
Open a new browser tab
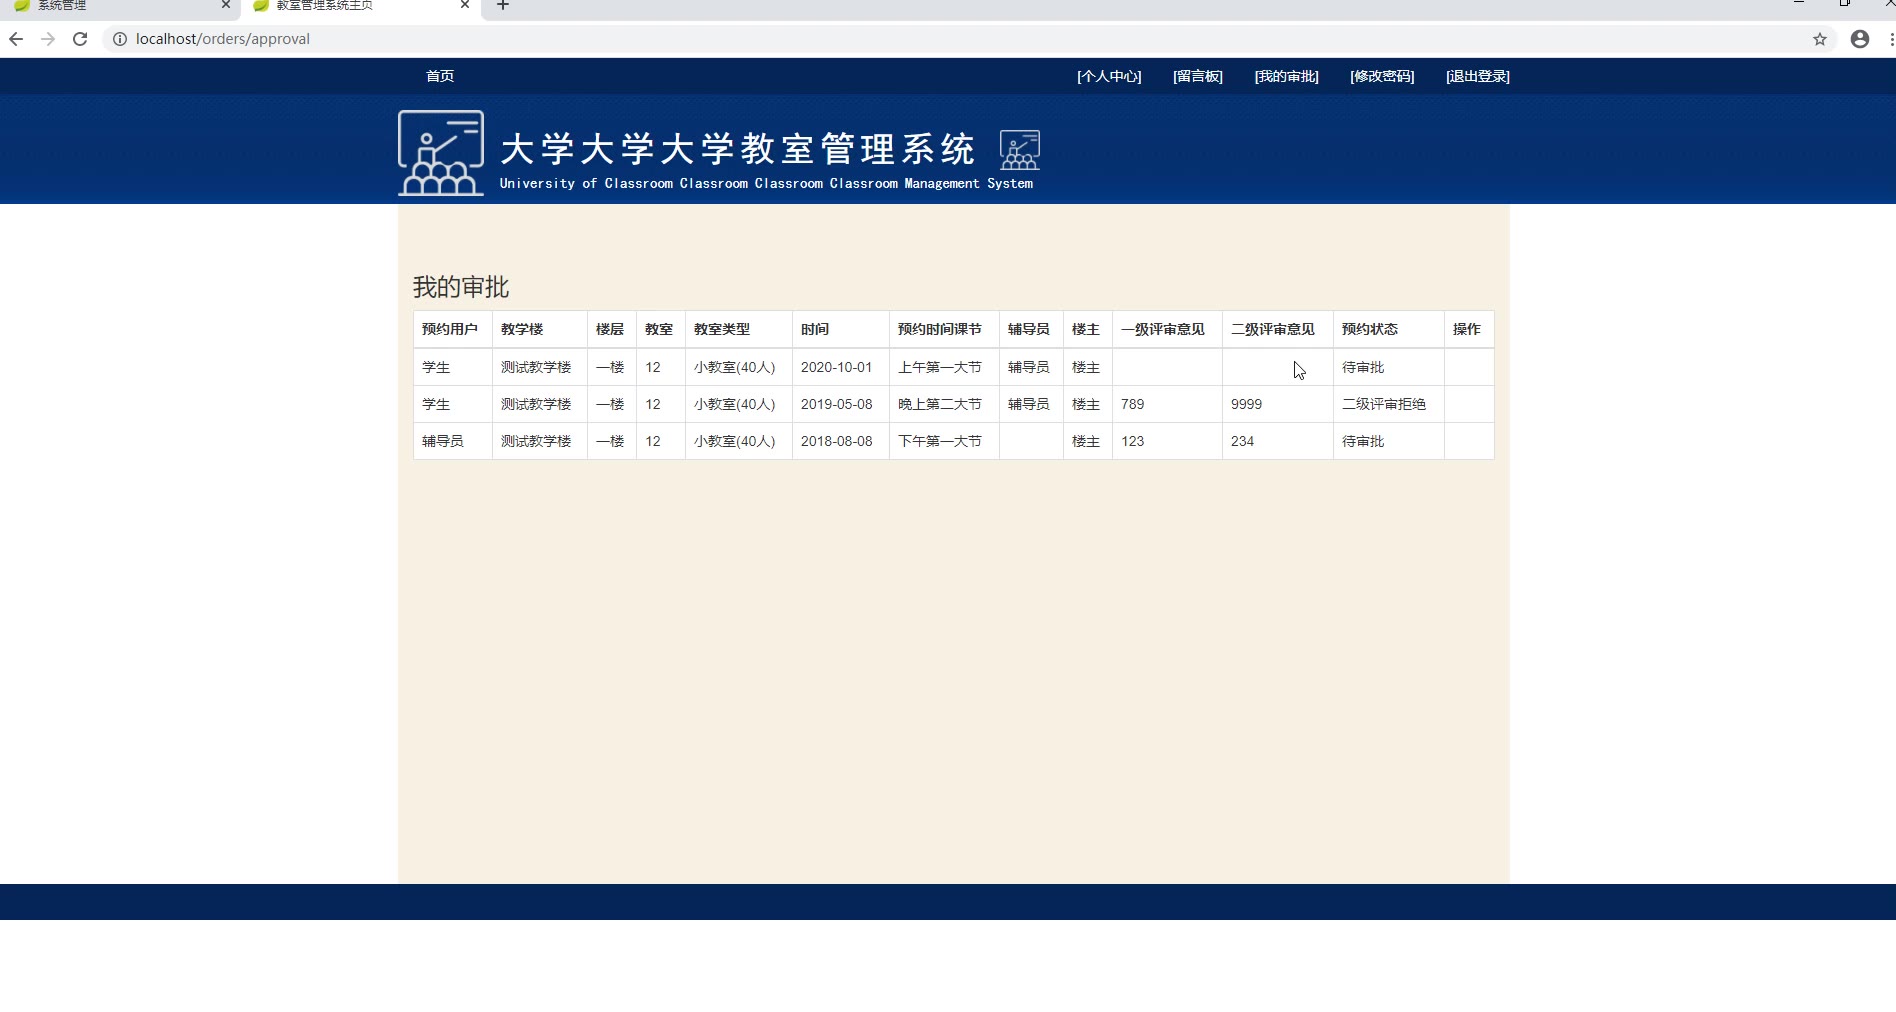pos(503,6)
